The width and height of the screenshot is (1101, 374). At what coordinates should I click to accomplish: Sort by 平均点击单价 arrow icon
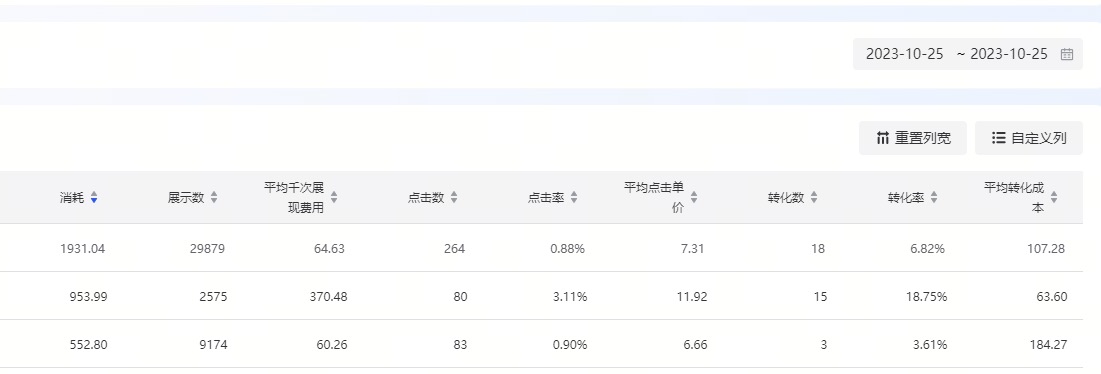tap(694, 198)
